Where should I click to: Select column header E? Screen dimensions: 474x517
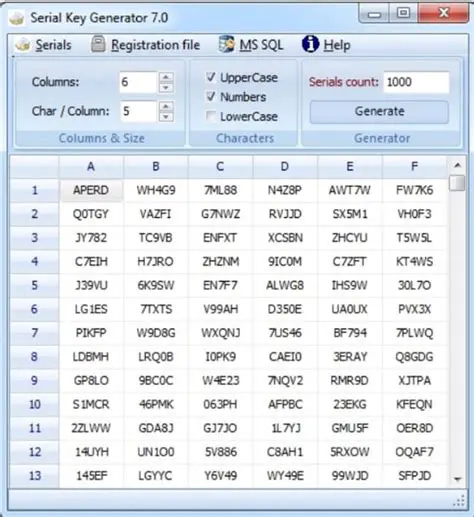pos(350,166)
